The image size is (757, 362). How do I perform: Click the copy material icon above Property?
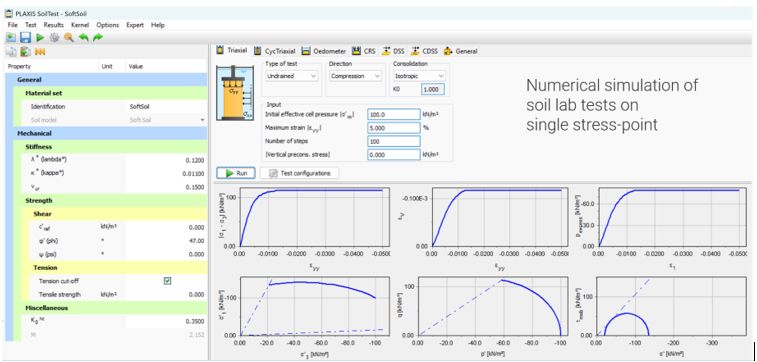(11, 52)
